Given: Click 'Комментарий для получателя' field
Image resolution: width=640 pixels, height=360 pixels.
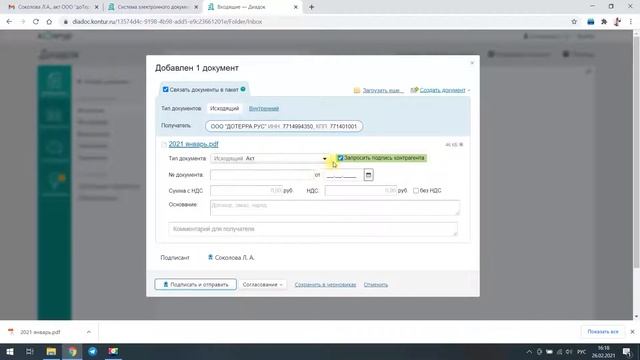Looking at the screenshot, I should (313, 229).
